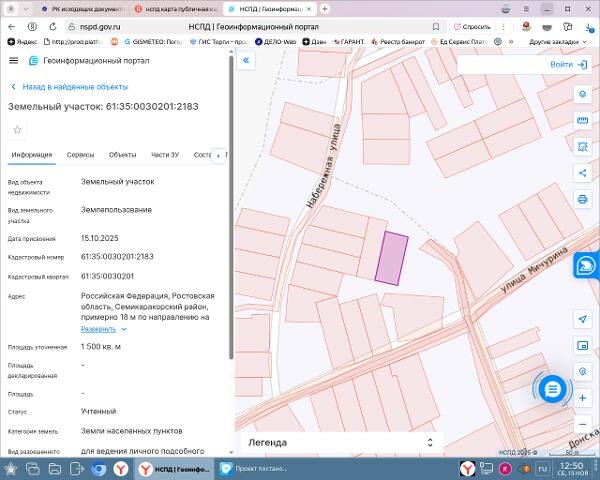Screen dimensions: 600x480
Task: Switch to the Проект постано... taskbar window
Action: pyautogui.click(x=254, y=469)
